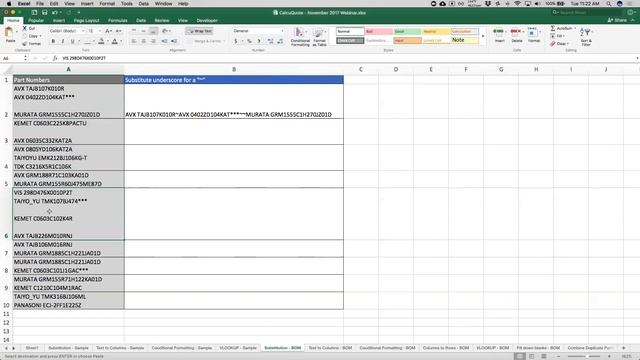This screenshot has width=640, height=360.
Task: Click inside the Search Sheet field
Action: click(587, 13)
